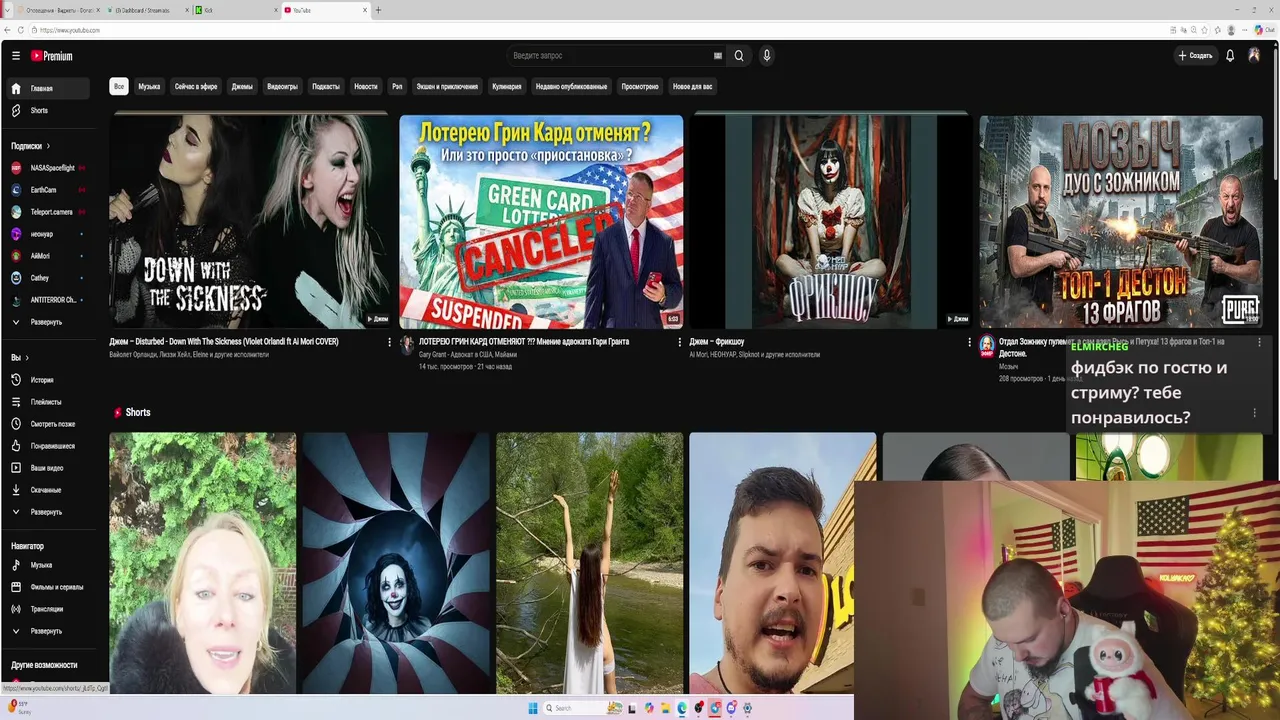Select the Музыка filter chip
The height and width of the screenshot is (720, 1280).
click(x=149, y=87)
